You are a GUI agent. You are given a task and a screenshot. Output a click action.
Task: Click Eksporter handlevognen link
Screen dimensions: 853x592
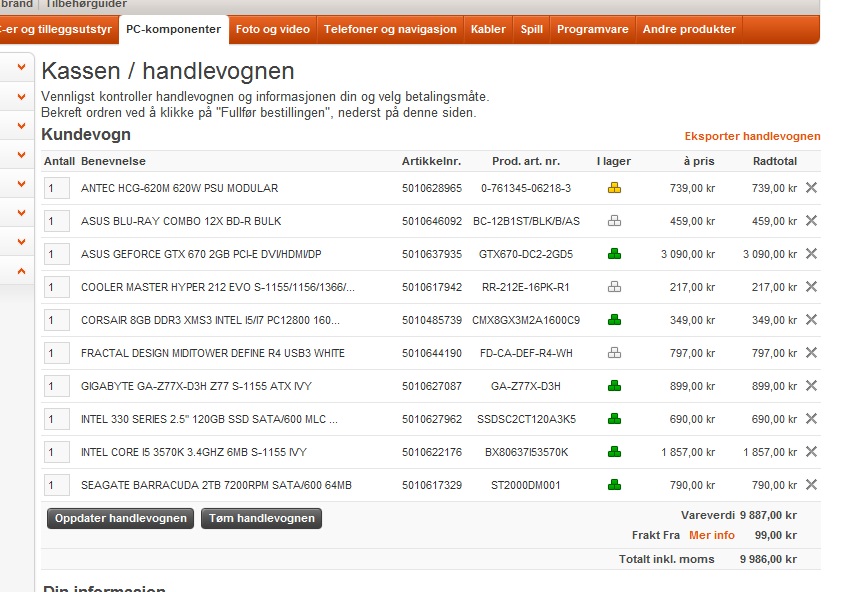(x=752, y=136)
